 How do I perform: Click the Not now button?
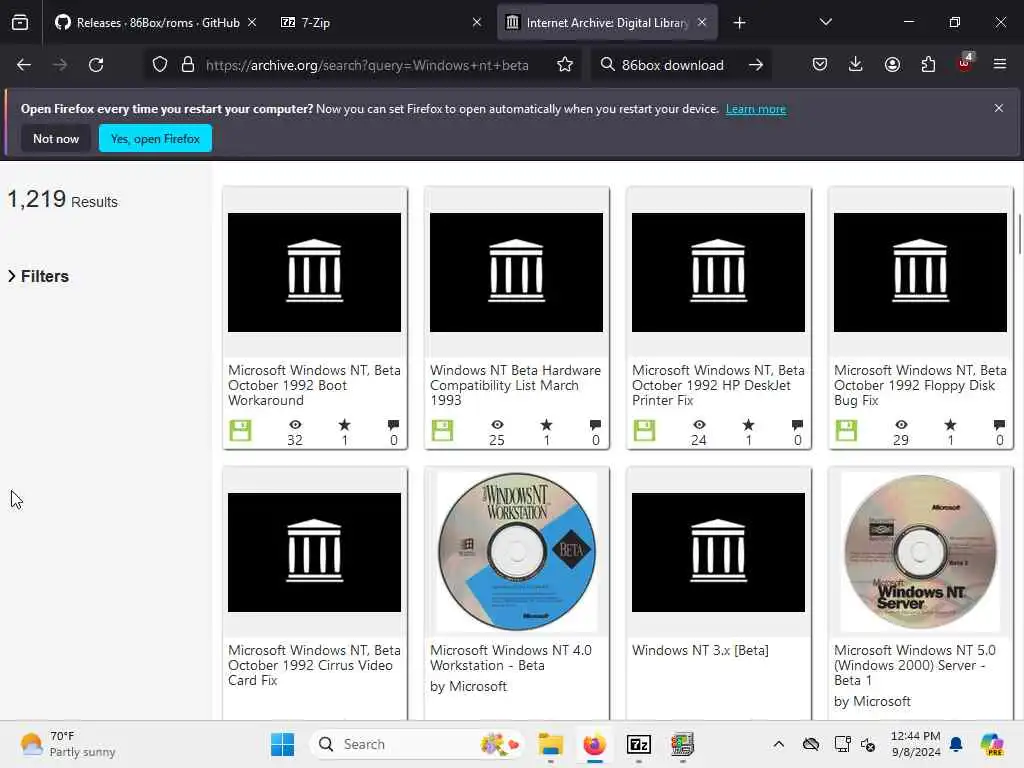pyautogui.click(x=56, y=138)
